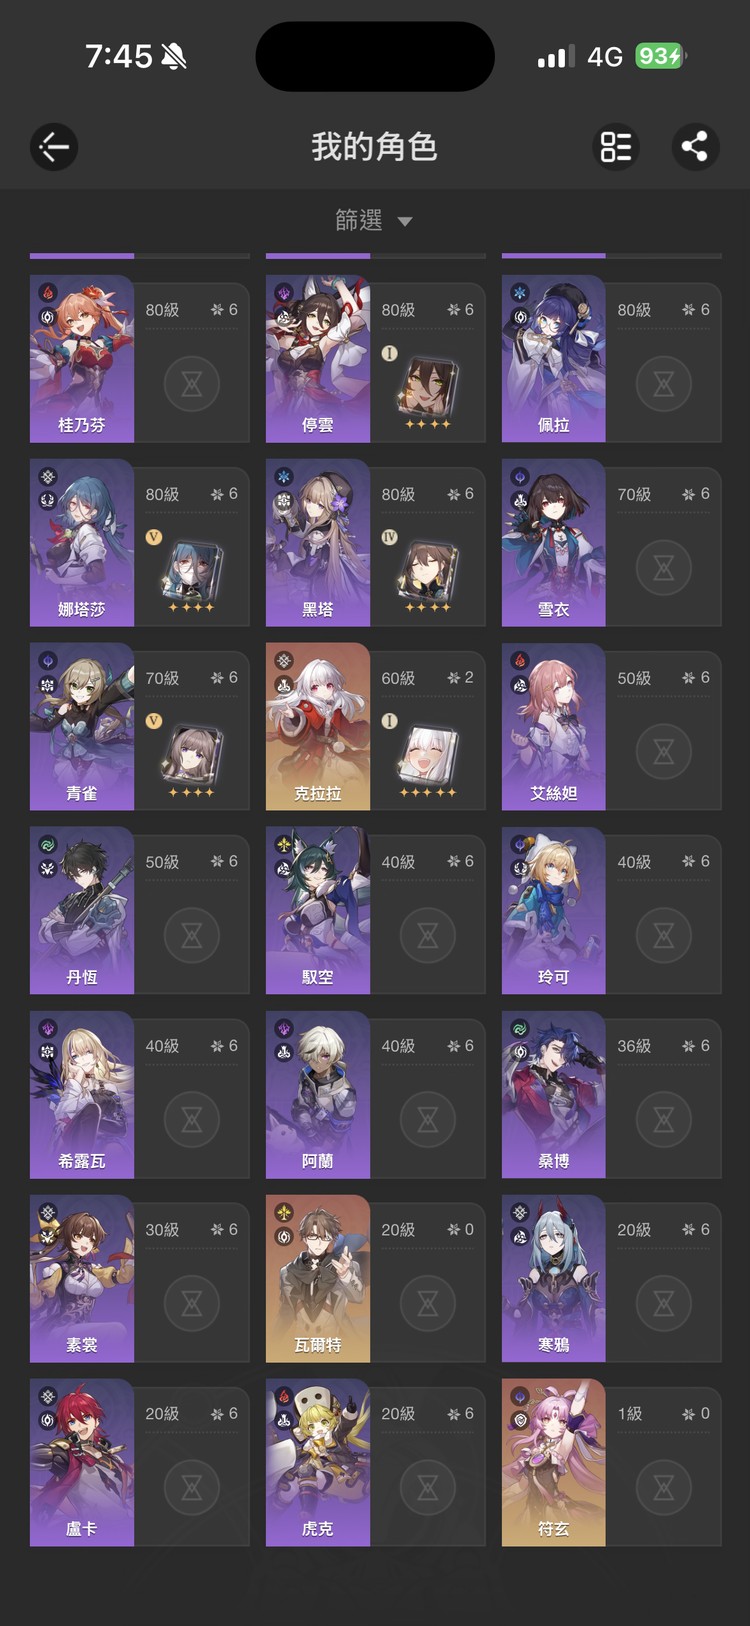
Task: Switch to list layout view icon
Action: (x=616, y=147)
